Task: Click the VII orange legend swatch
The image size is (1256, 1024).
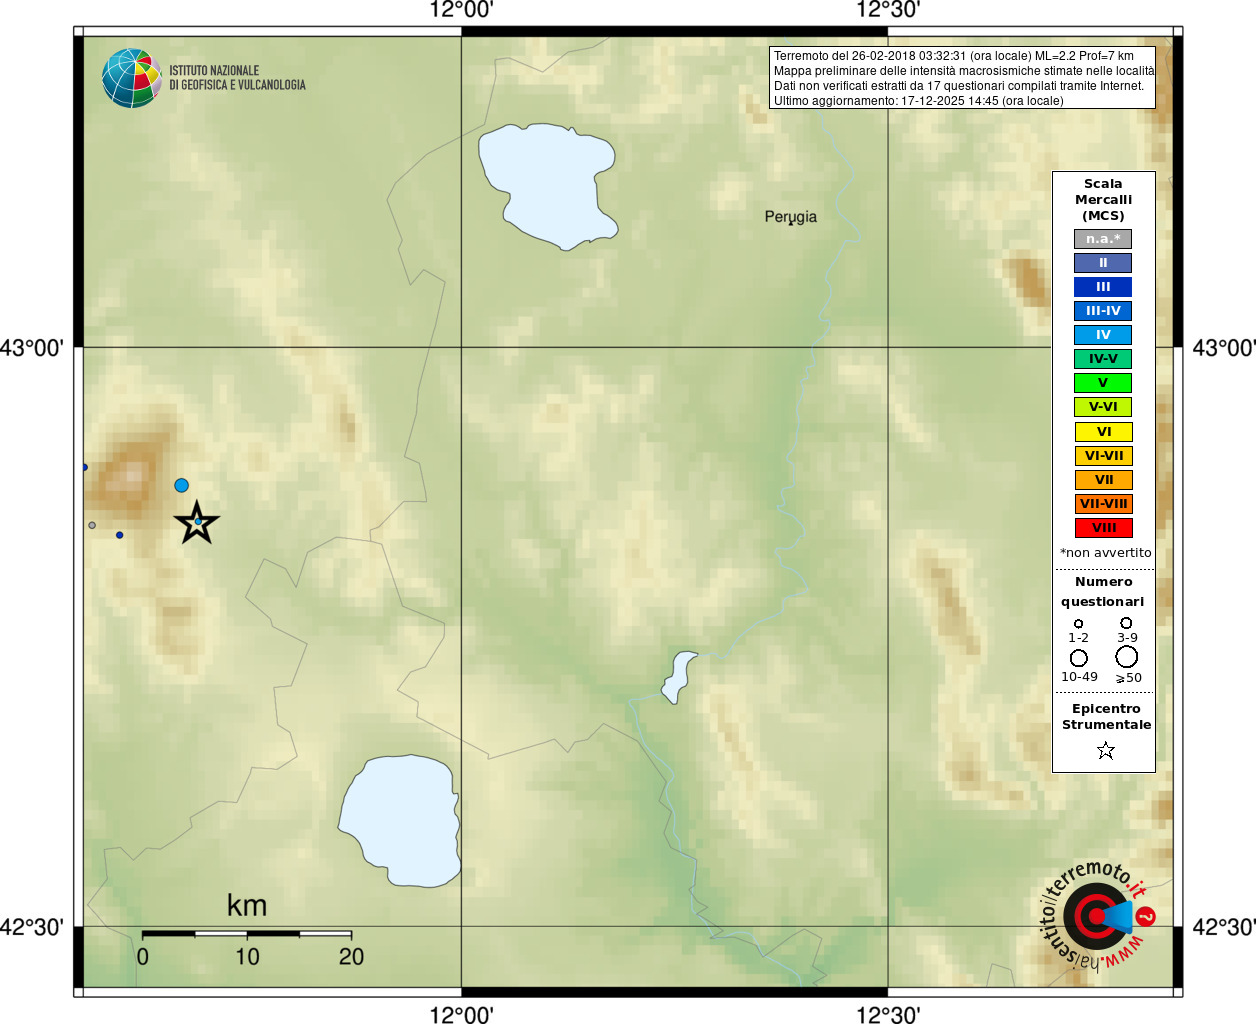Action: pos(1103,480)
